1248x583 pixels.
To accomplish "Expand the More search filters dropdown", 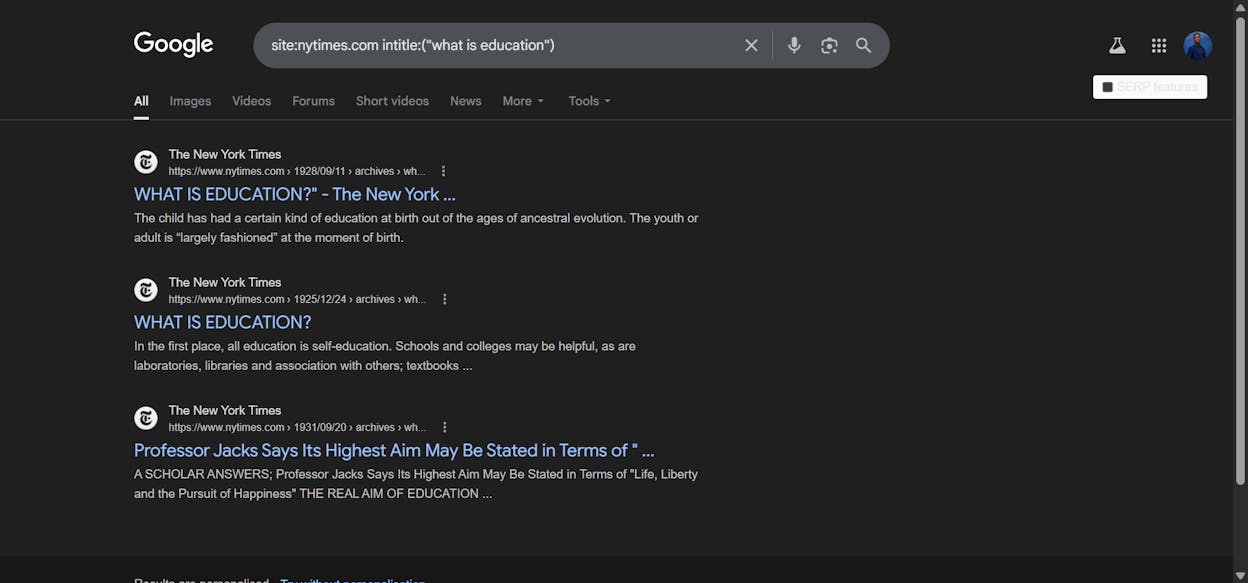I will pyautogui.click(x=523, y=101).
